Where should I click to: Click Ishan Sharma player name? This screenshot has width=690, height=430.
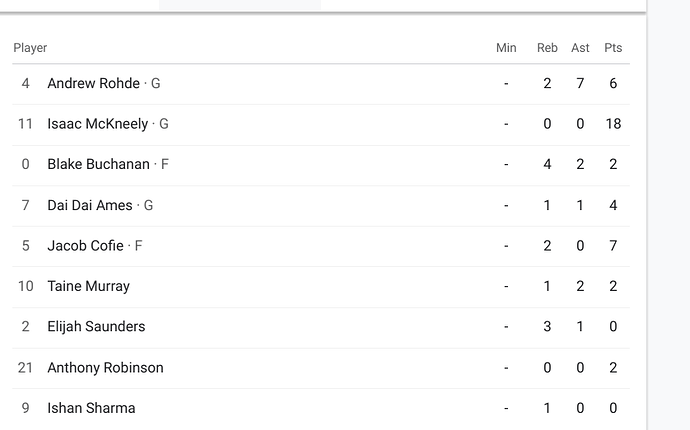pyautogui.click(x=91, y=408)
